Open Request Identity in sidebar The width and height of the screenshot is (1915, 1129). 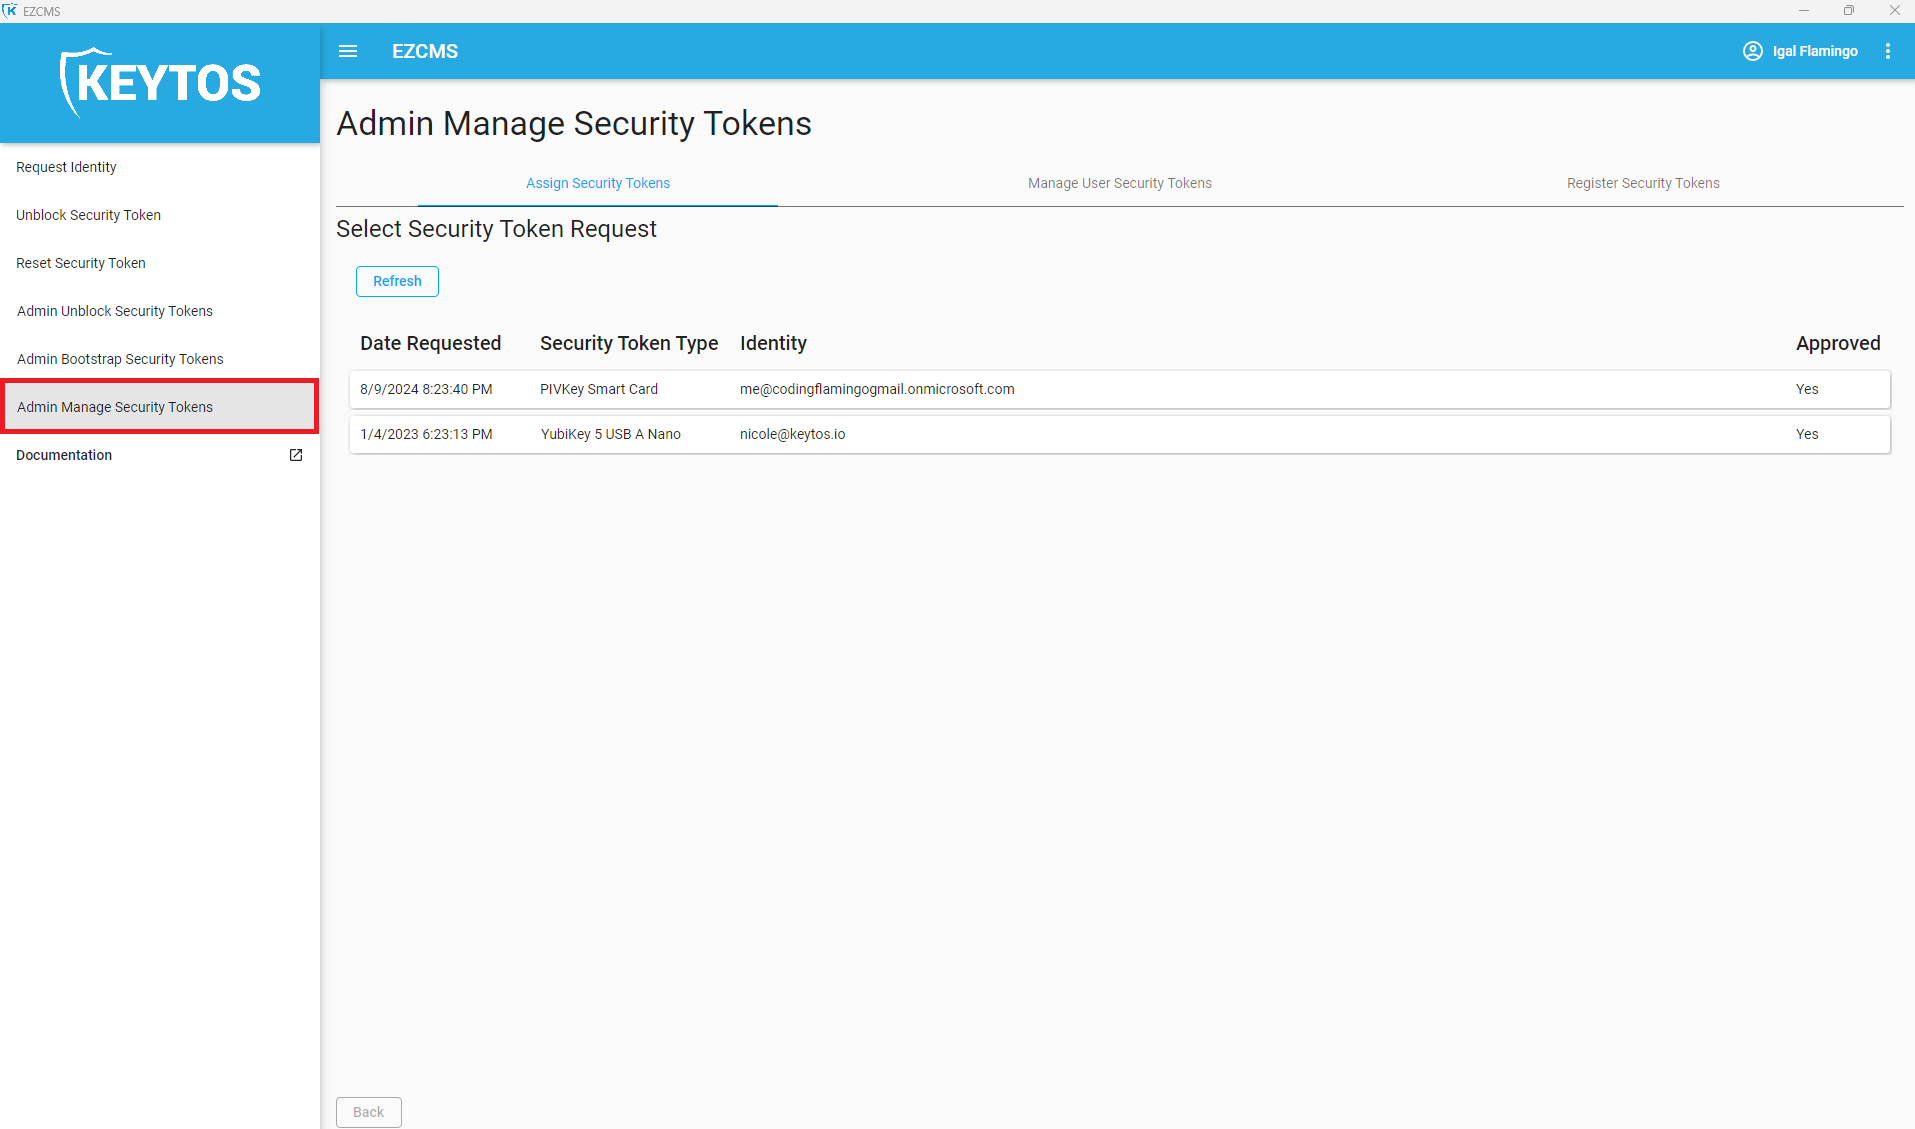click(66, 167)
